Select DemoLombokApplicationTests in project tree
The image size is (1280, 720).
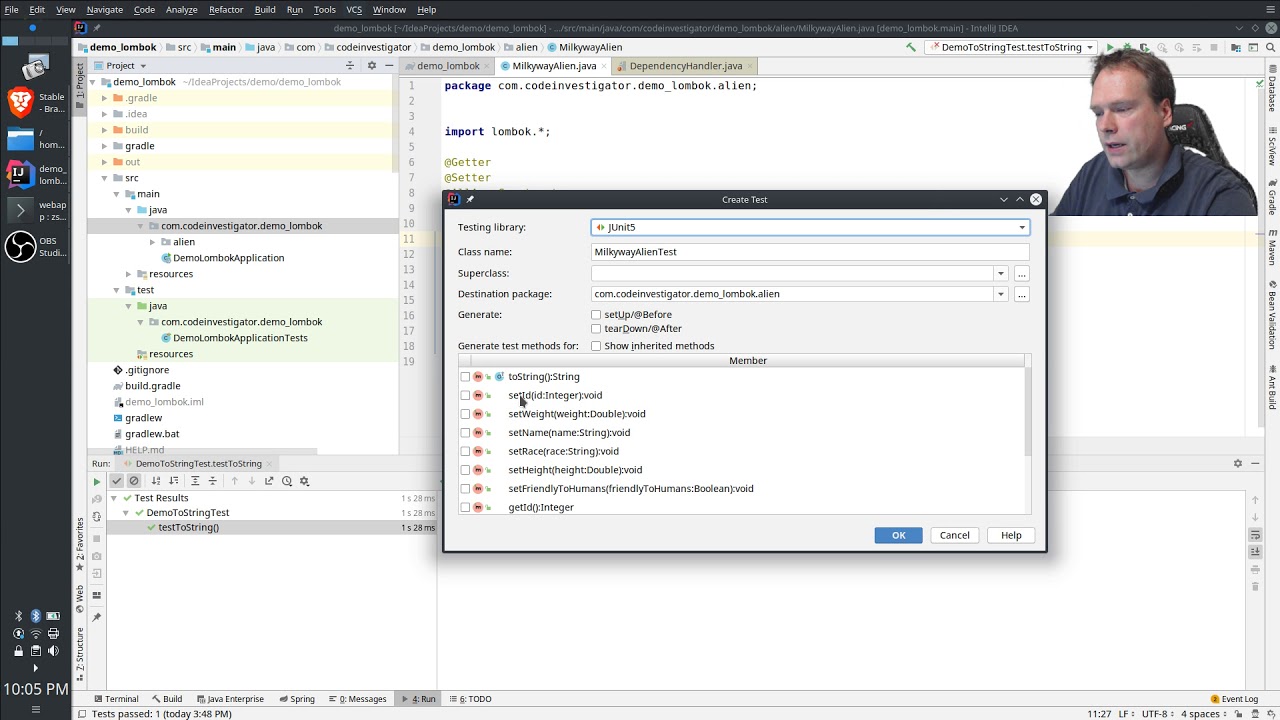(x=240, y=338)
